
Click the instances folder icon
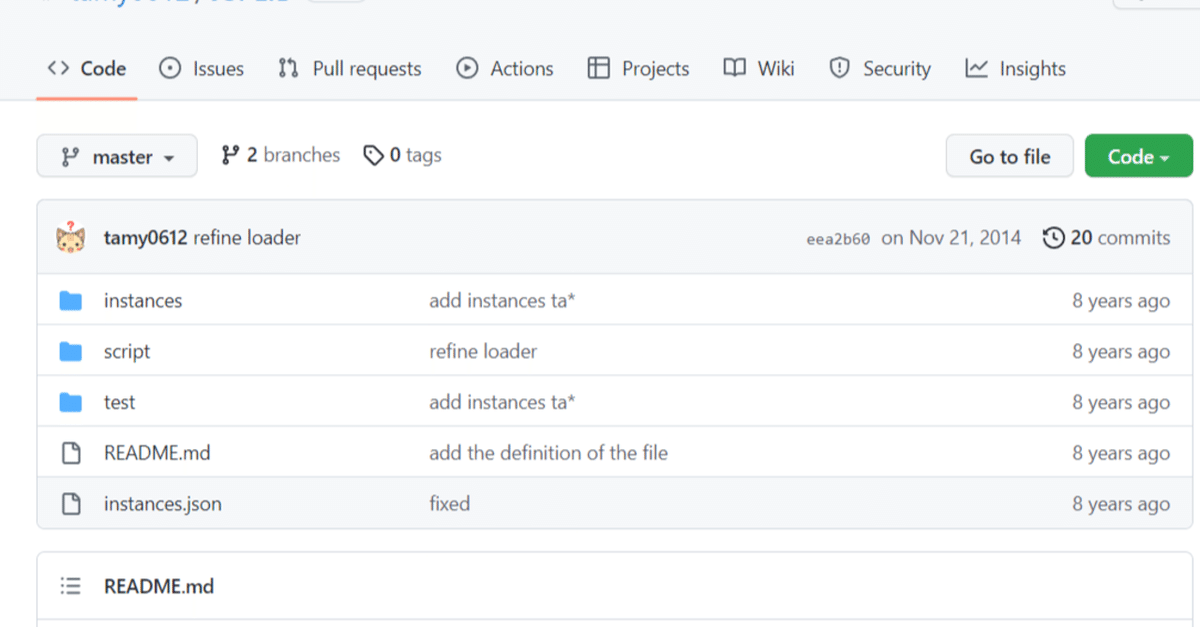coord(70,301)
